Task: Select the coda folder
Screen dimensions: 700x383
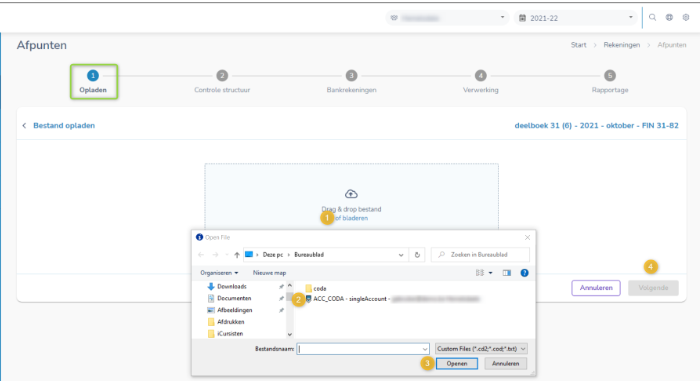Action: coord(316,288)
